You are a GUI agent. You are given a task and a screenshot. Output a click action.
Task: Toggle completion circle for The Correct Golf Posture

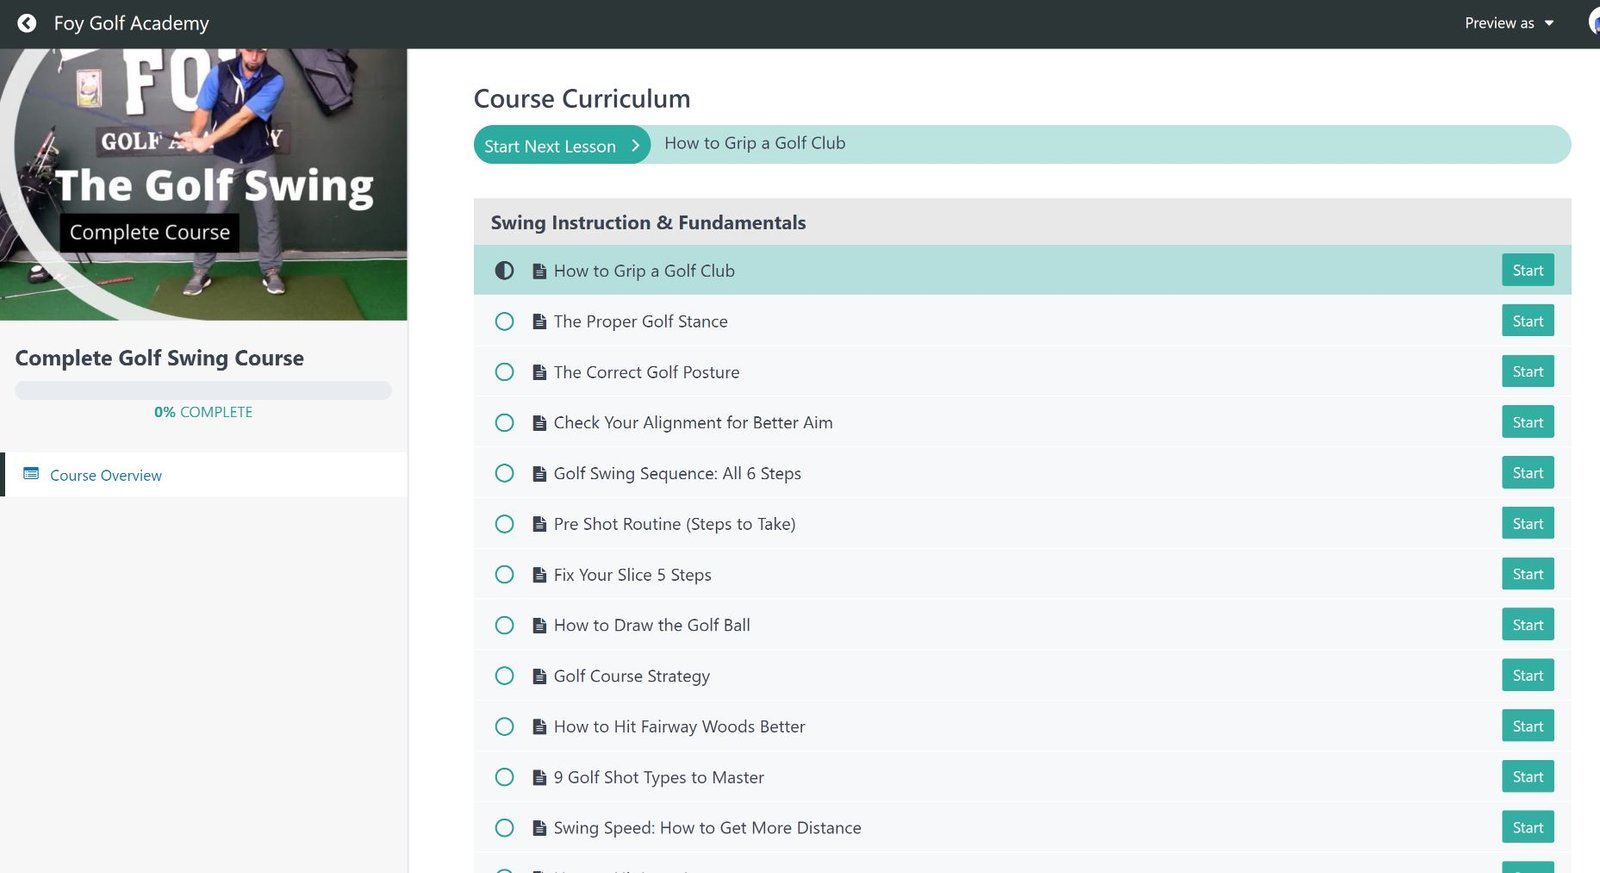[505, 372]
